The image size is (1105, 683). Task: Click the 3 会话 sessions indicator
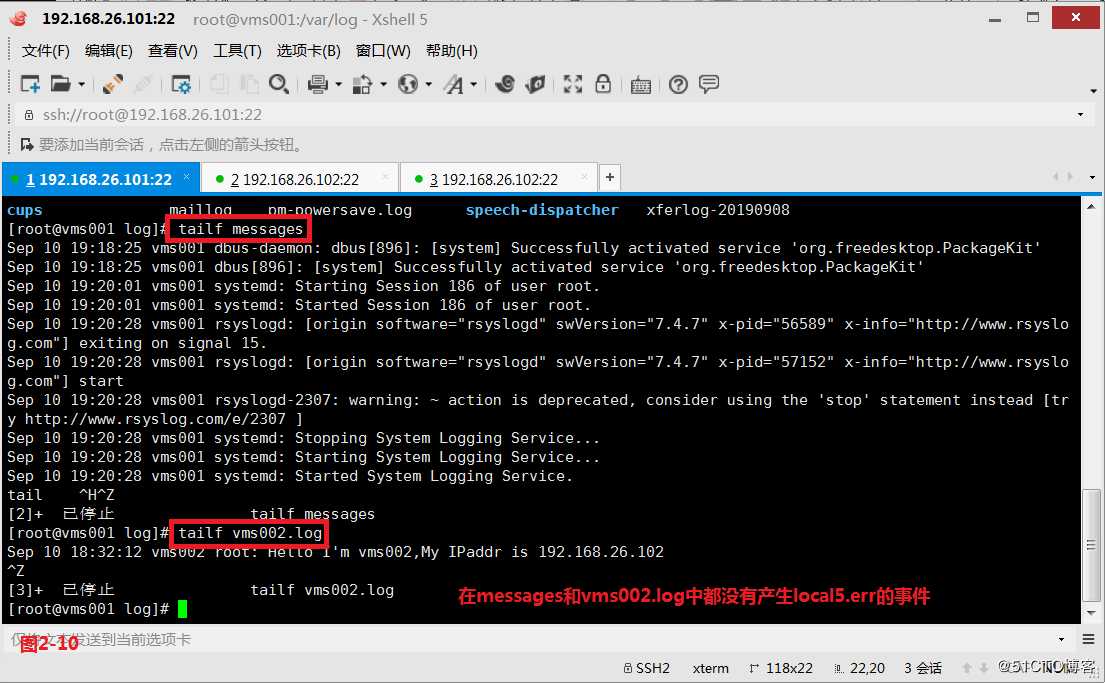923,668
